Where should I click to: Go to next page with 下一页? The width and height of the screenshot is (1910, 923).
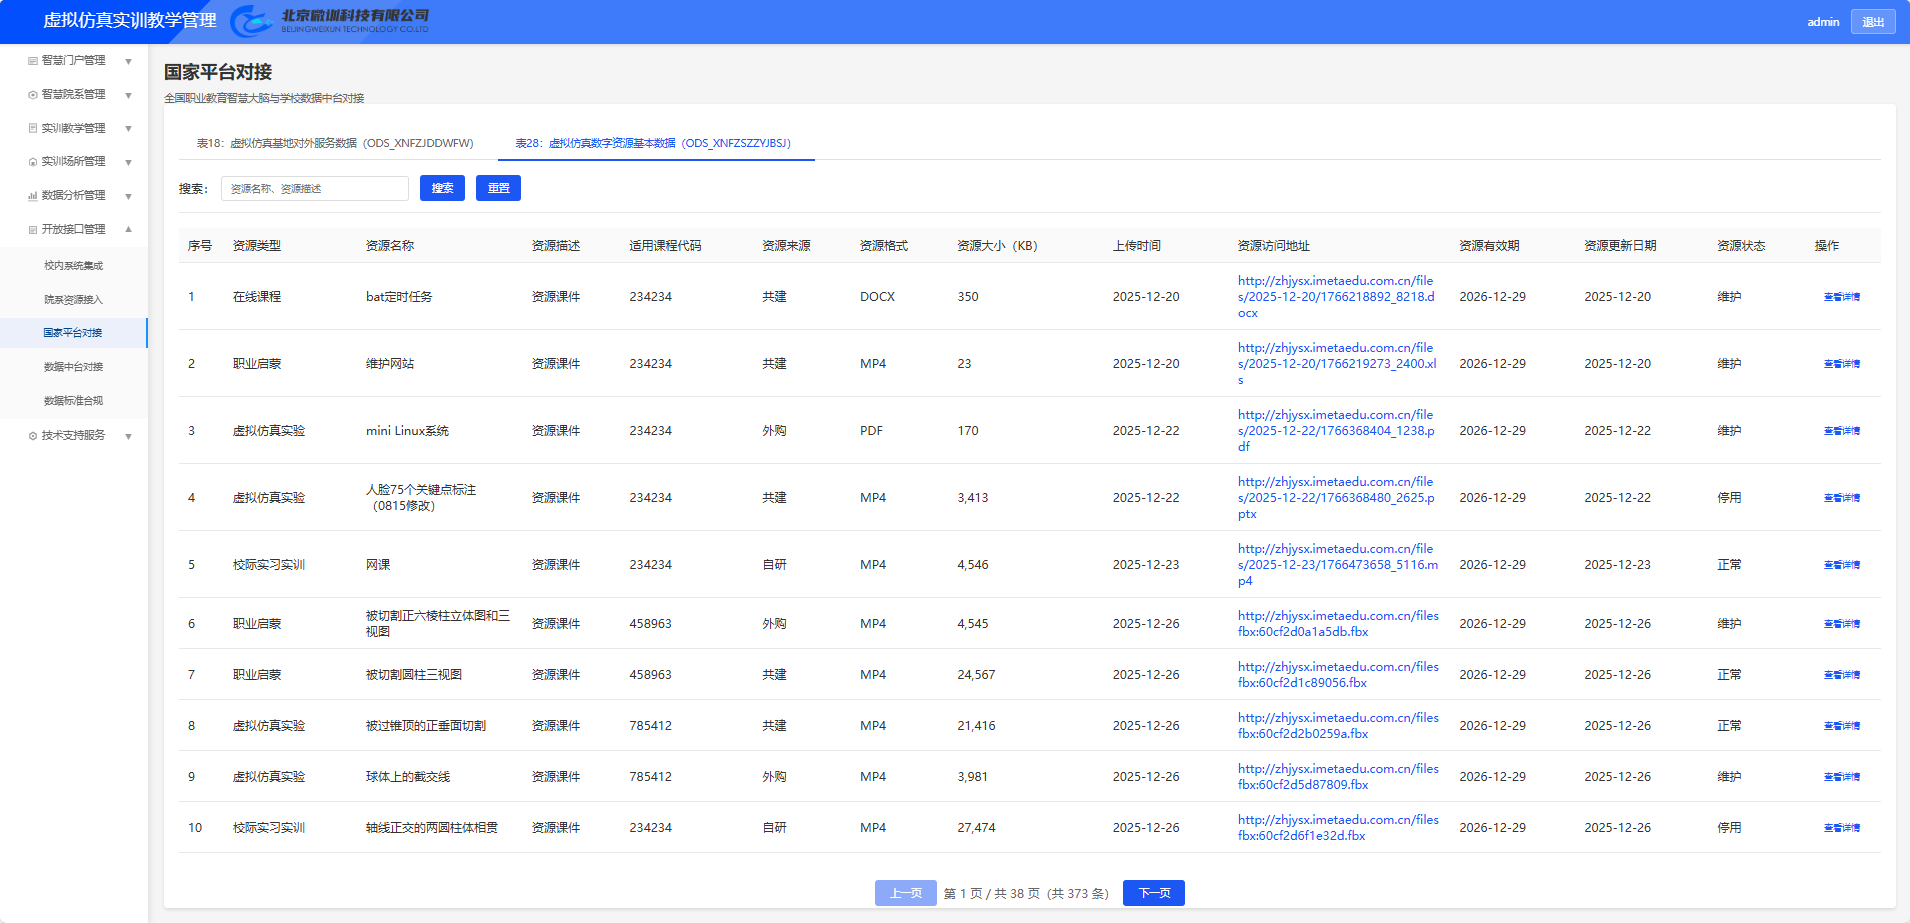1153,893
